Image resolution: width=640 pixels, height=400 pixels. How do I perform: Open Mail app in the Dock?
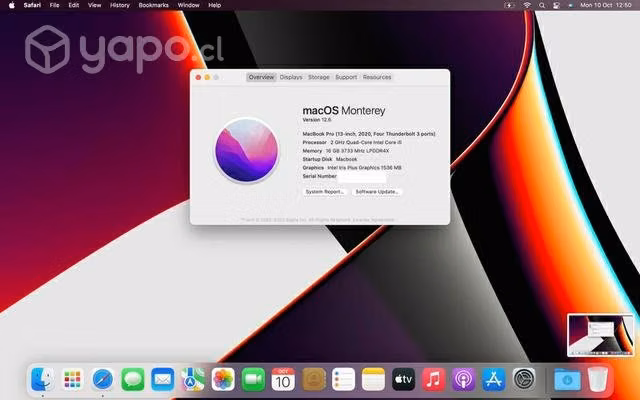[x=162, y=379]
